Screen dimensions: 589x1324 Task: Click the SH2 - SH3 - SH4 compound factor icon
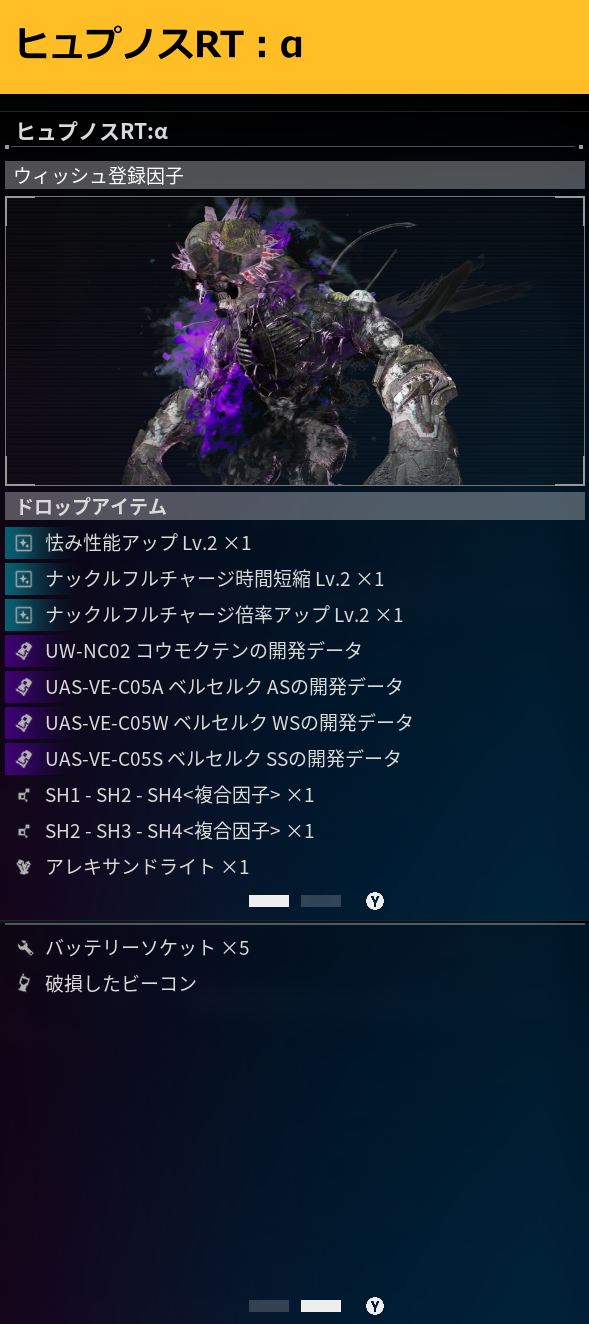pyautogui.click(x=24, y=831)
